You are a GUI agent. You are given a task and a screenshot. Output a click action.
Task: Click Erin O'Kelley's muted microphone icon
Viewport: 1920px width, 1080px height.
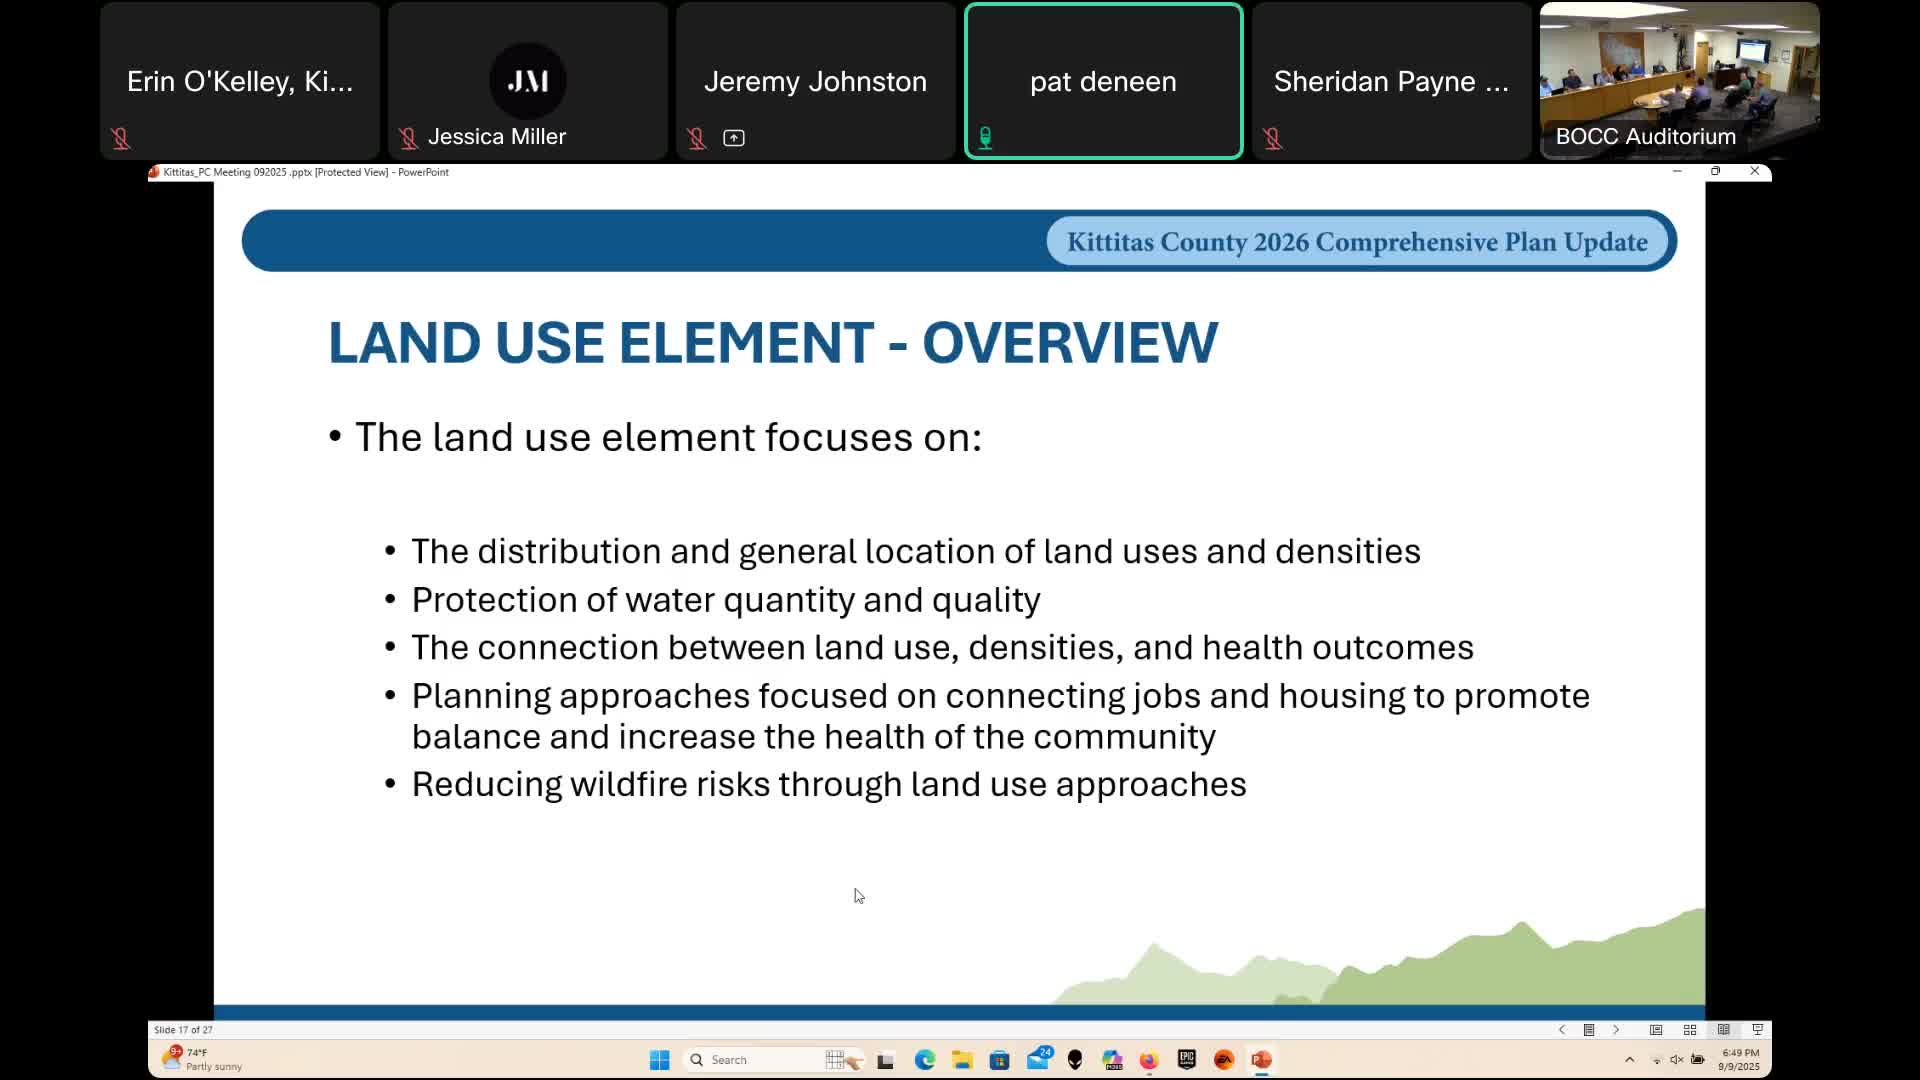(120, 139)
